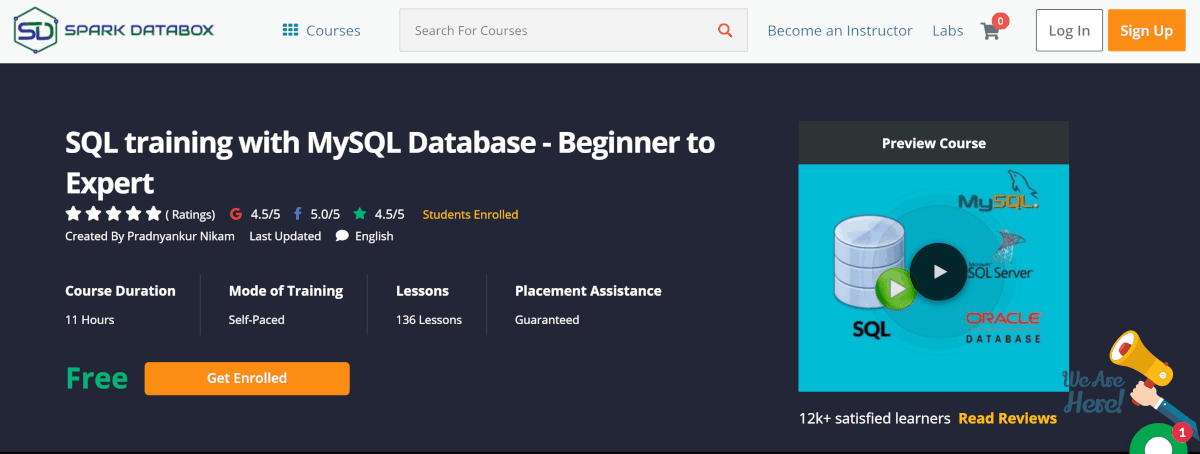The height and width of the screenshot is (454, 1200).
Task: Click the Preview Course header
Action: [934, 143]
